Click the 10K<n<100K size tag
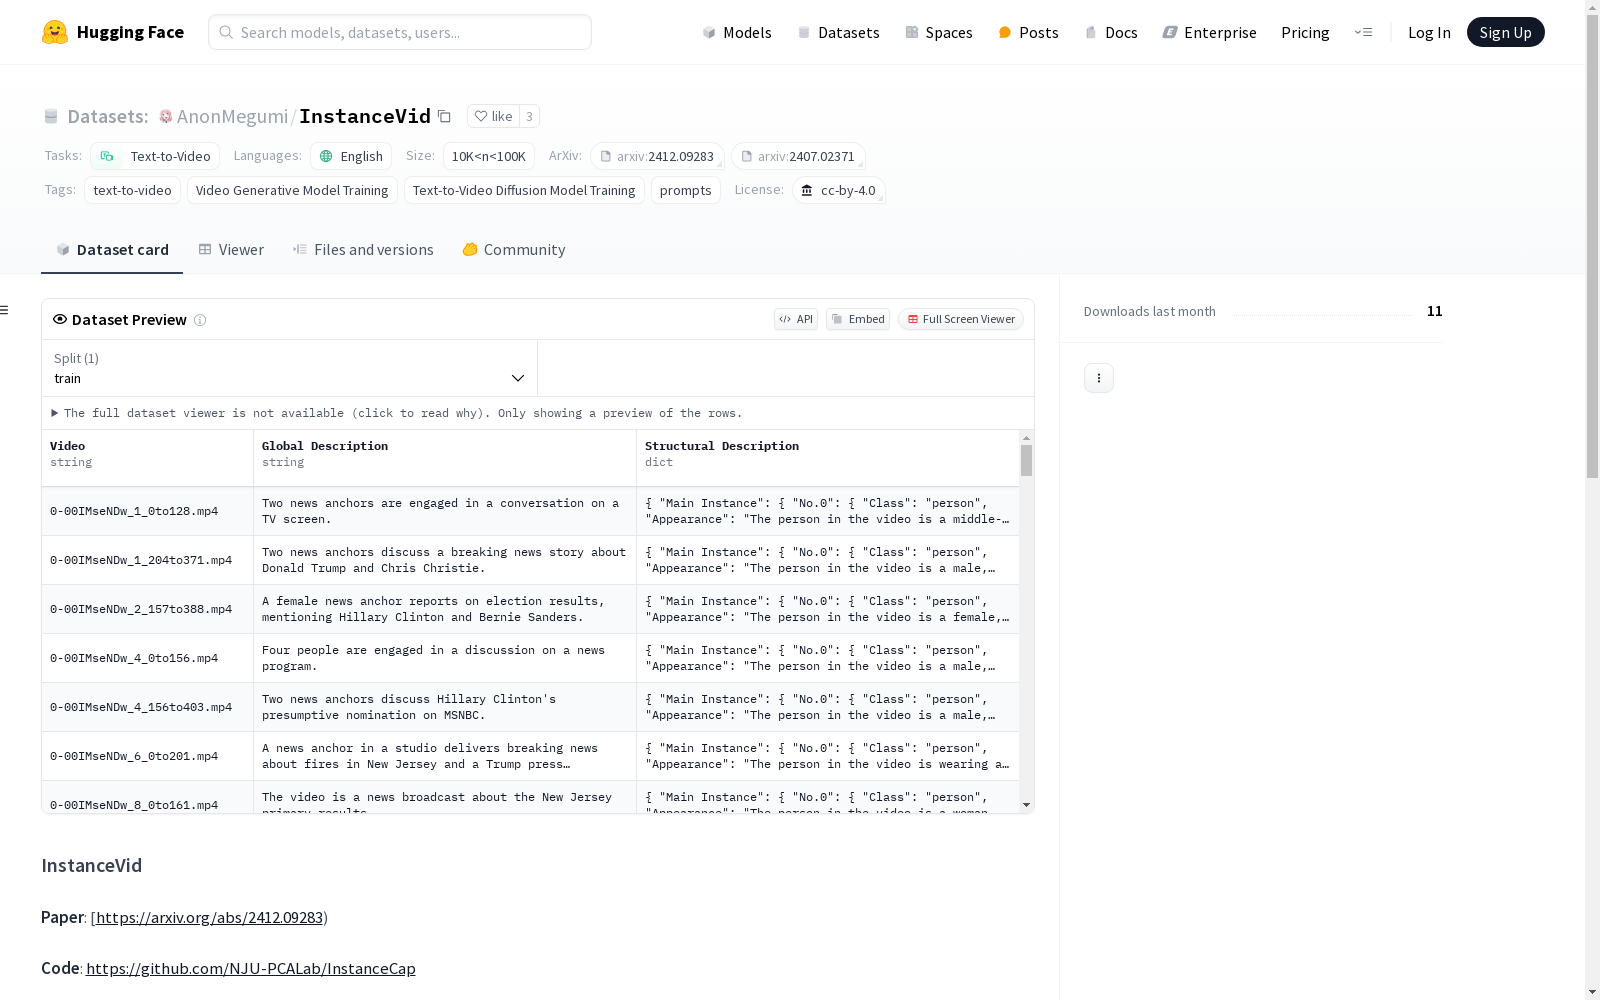 pyautogui.click(x=489, y=156)
